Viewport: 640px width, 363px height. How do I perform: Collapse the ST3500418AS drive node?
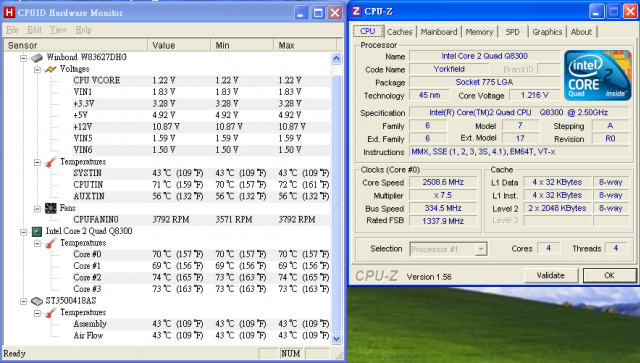click(x=23, y=302)
